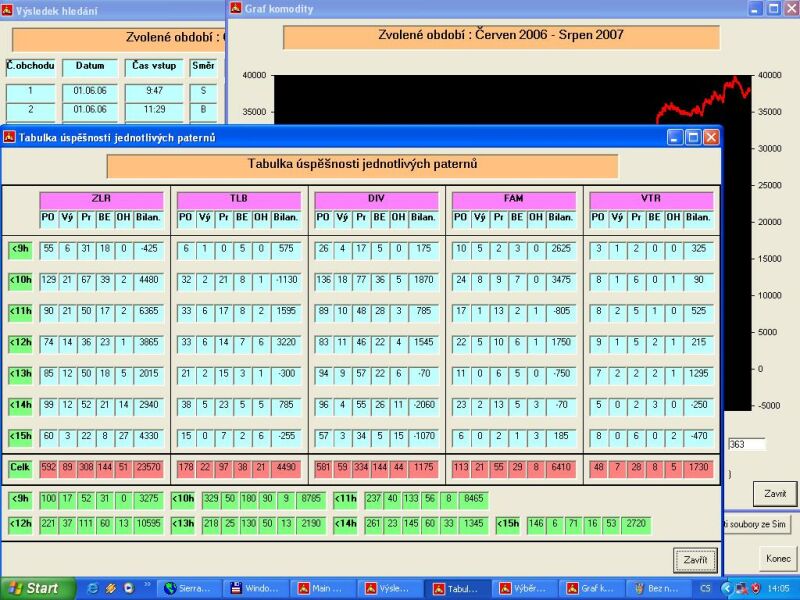Image resolution: width=800 pixels, height=600 pixels.
Task: Click the input field showing 363
Action: click(x=746, y=444)
